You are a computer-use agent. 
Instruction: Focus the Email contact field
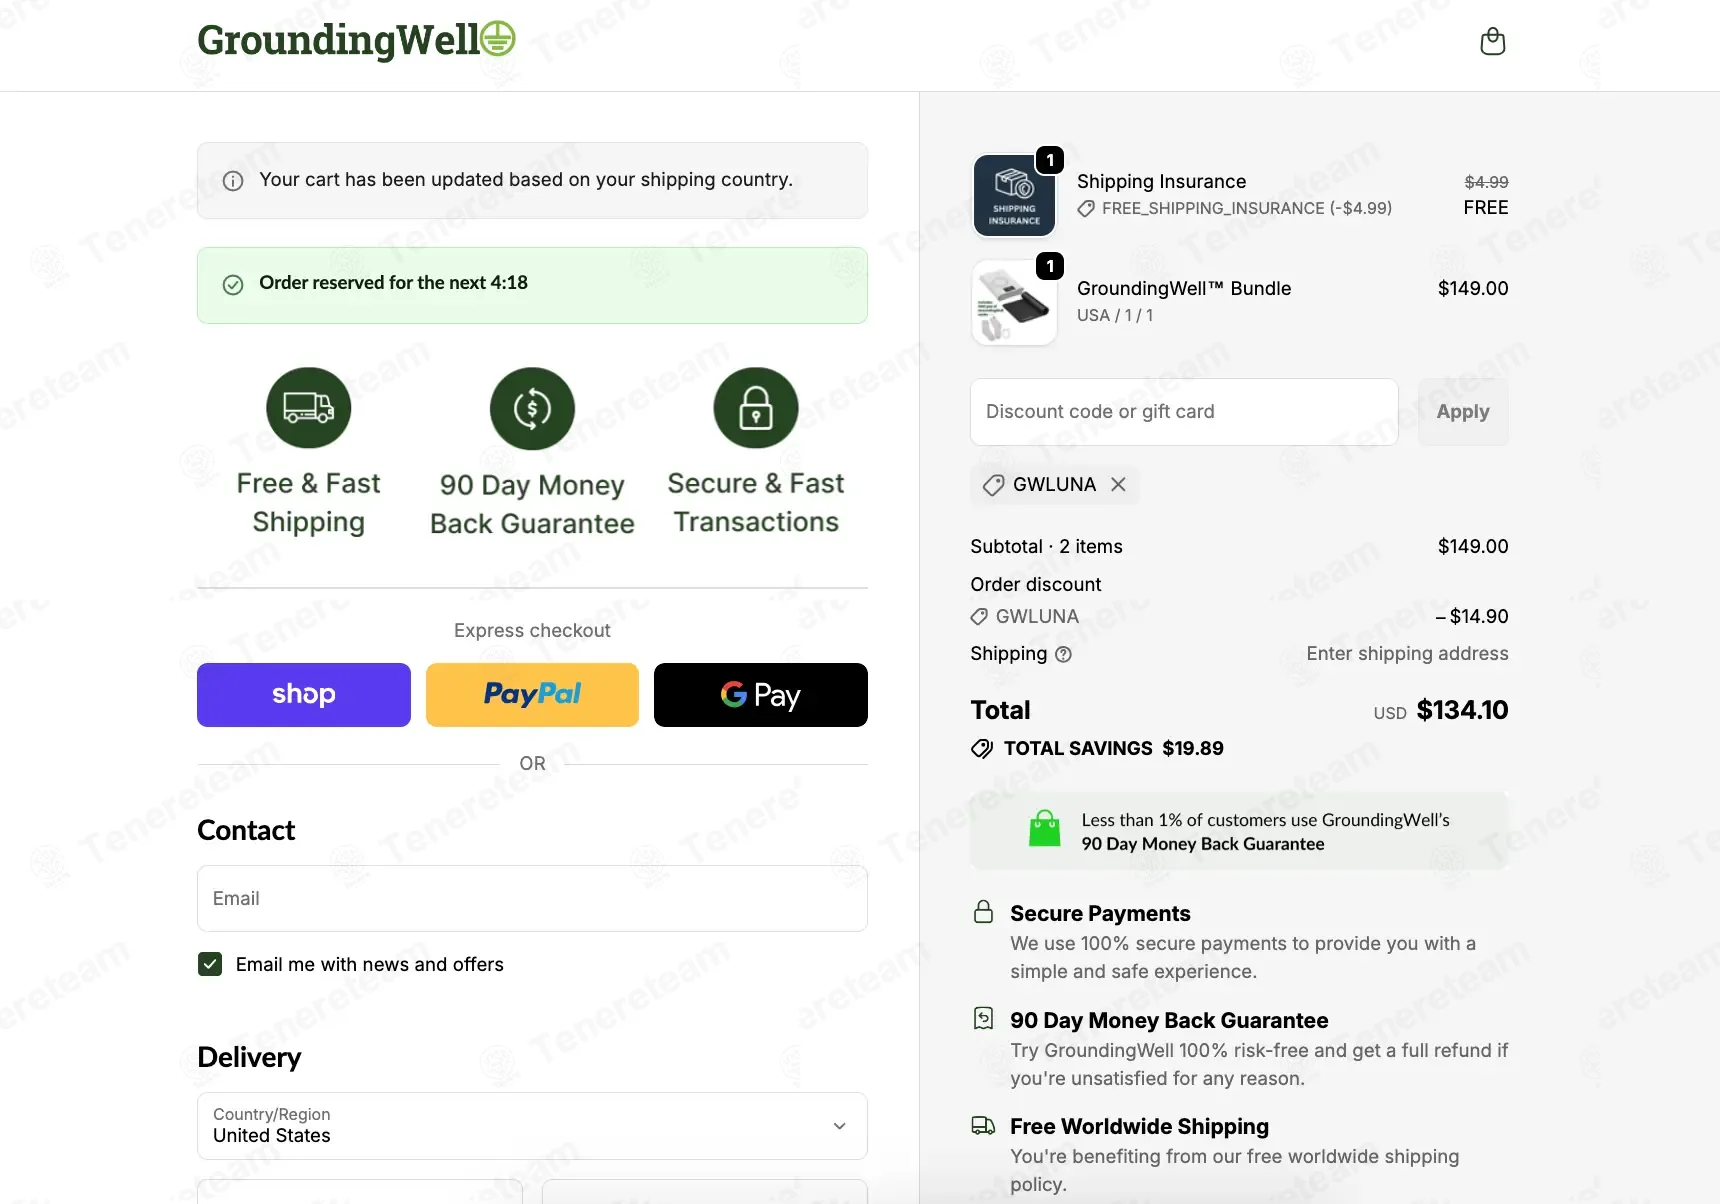pyautogui.click(x=532, y=898)
